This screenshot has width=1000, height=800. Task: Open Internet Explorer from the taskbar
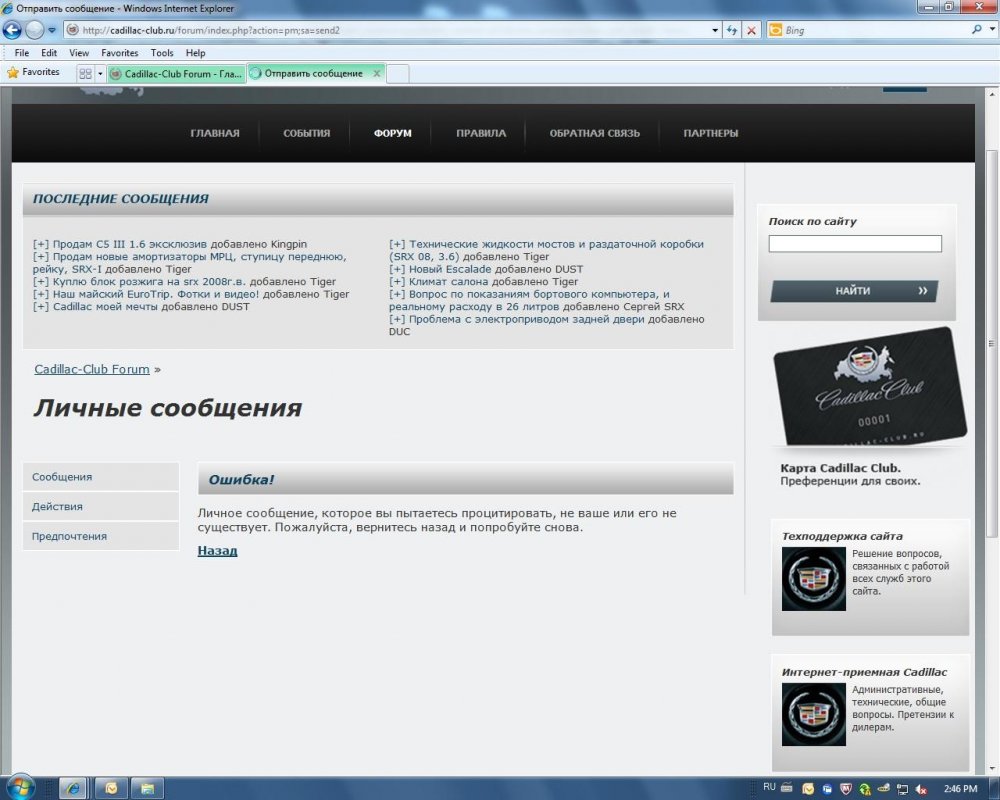[73, 788]
